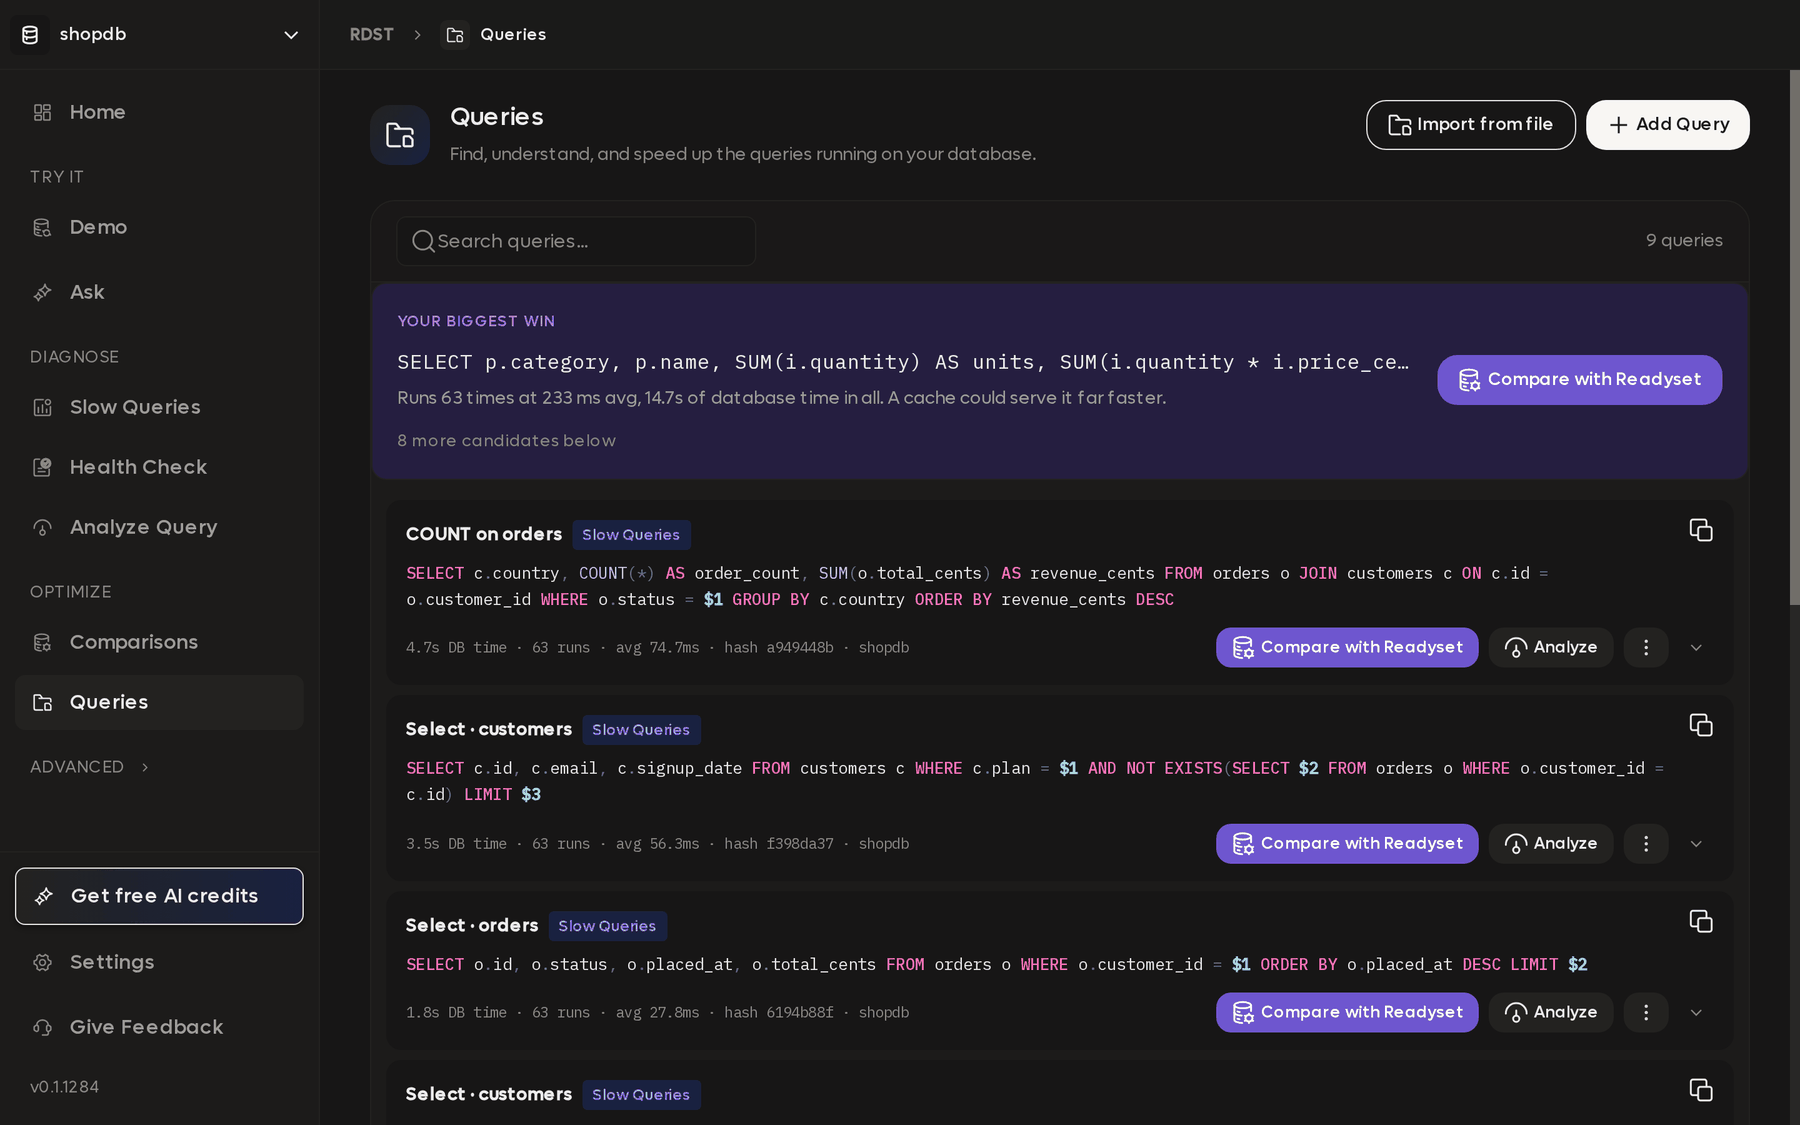This screenshot has height=1125, width=1800.
Task: Click the Settings gear icon
Action: click(x=42, y=962)
